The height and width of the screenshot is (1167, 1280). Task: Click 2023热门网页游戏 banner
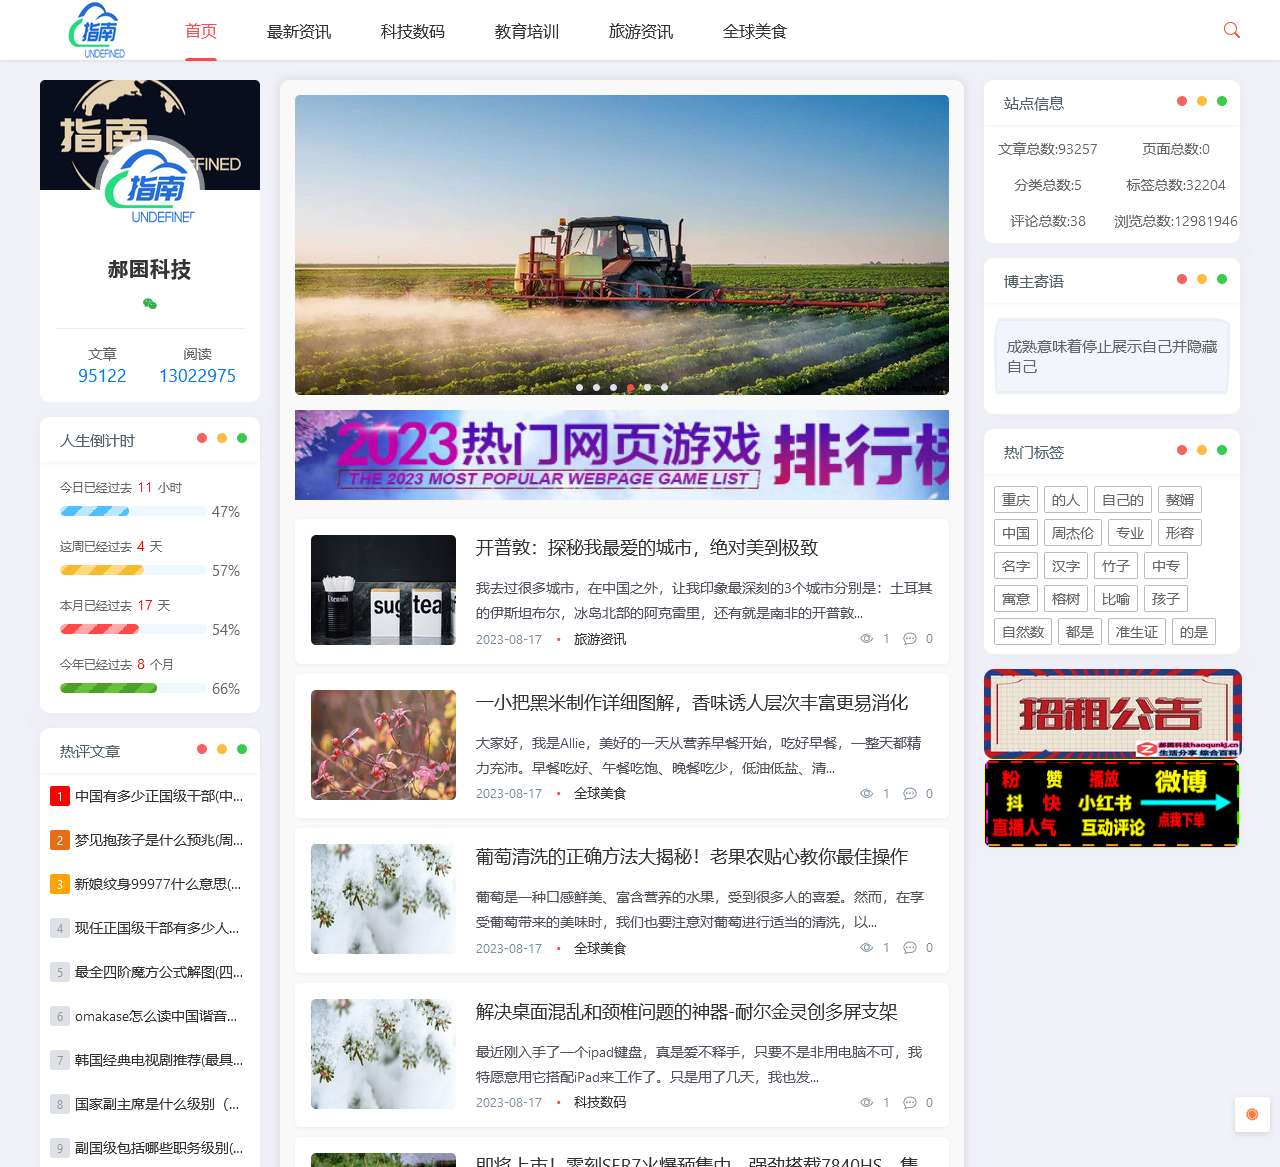click(621, 455)
